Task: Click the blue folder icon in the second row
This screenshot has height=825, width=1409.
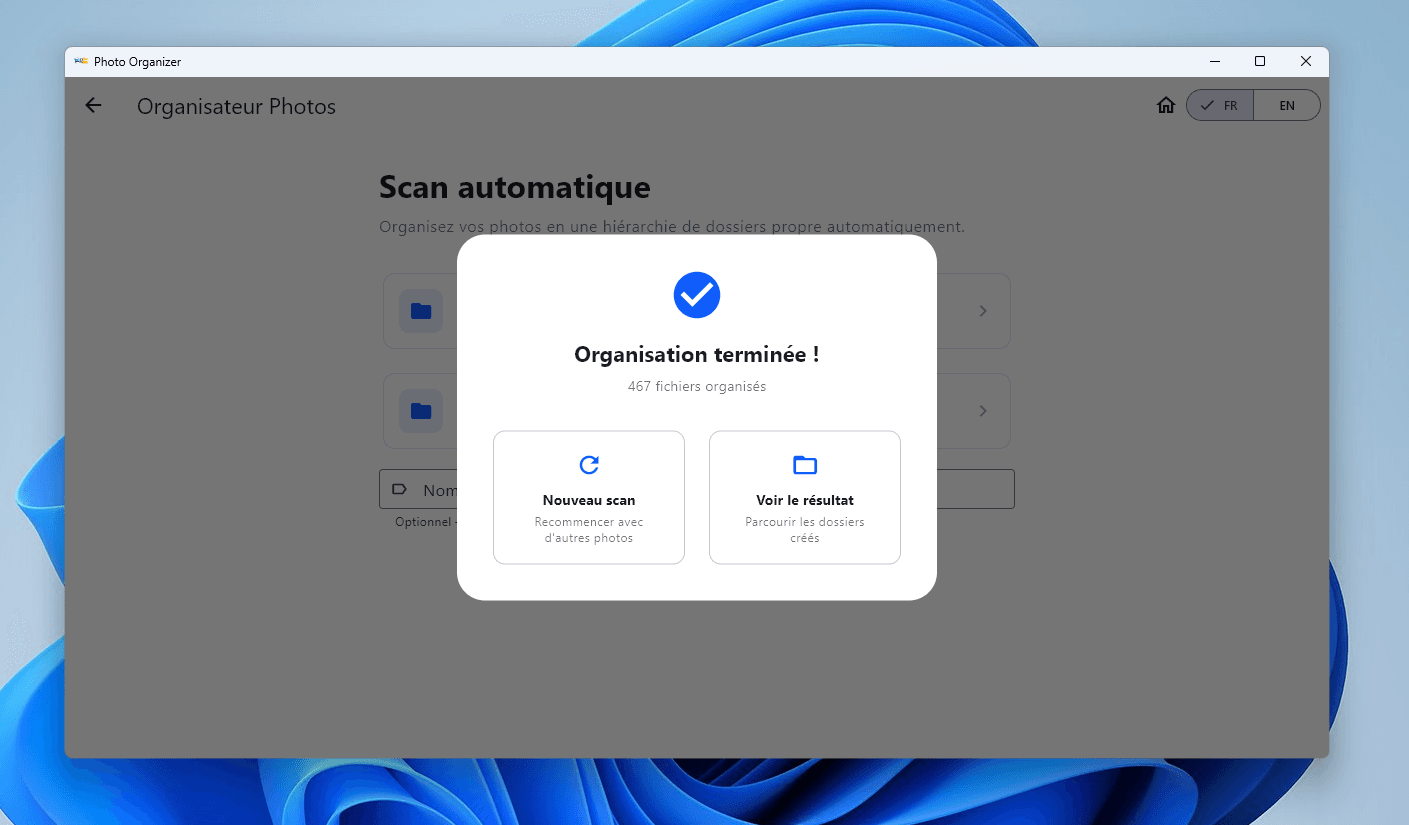Action: coord(421,411)
